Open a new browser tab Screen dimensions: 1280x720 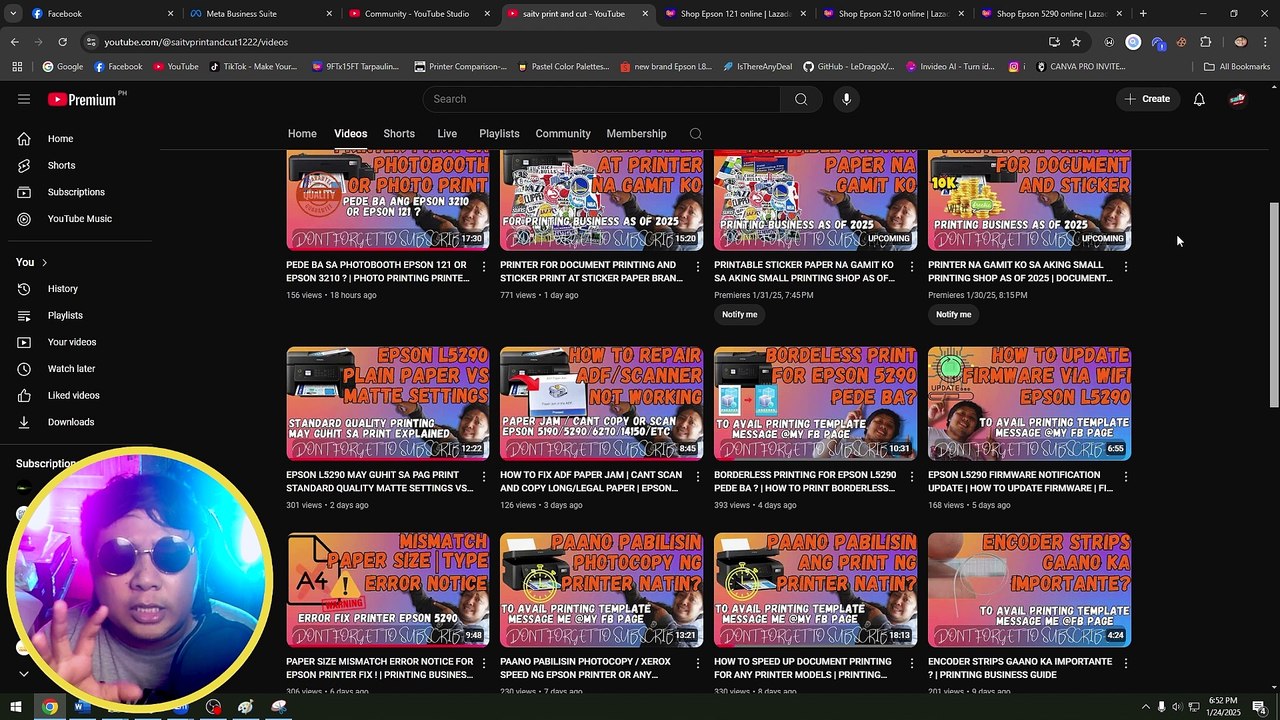pyautogui.click(x=1143, y=14)
